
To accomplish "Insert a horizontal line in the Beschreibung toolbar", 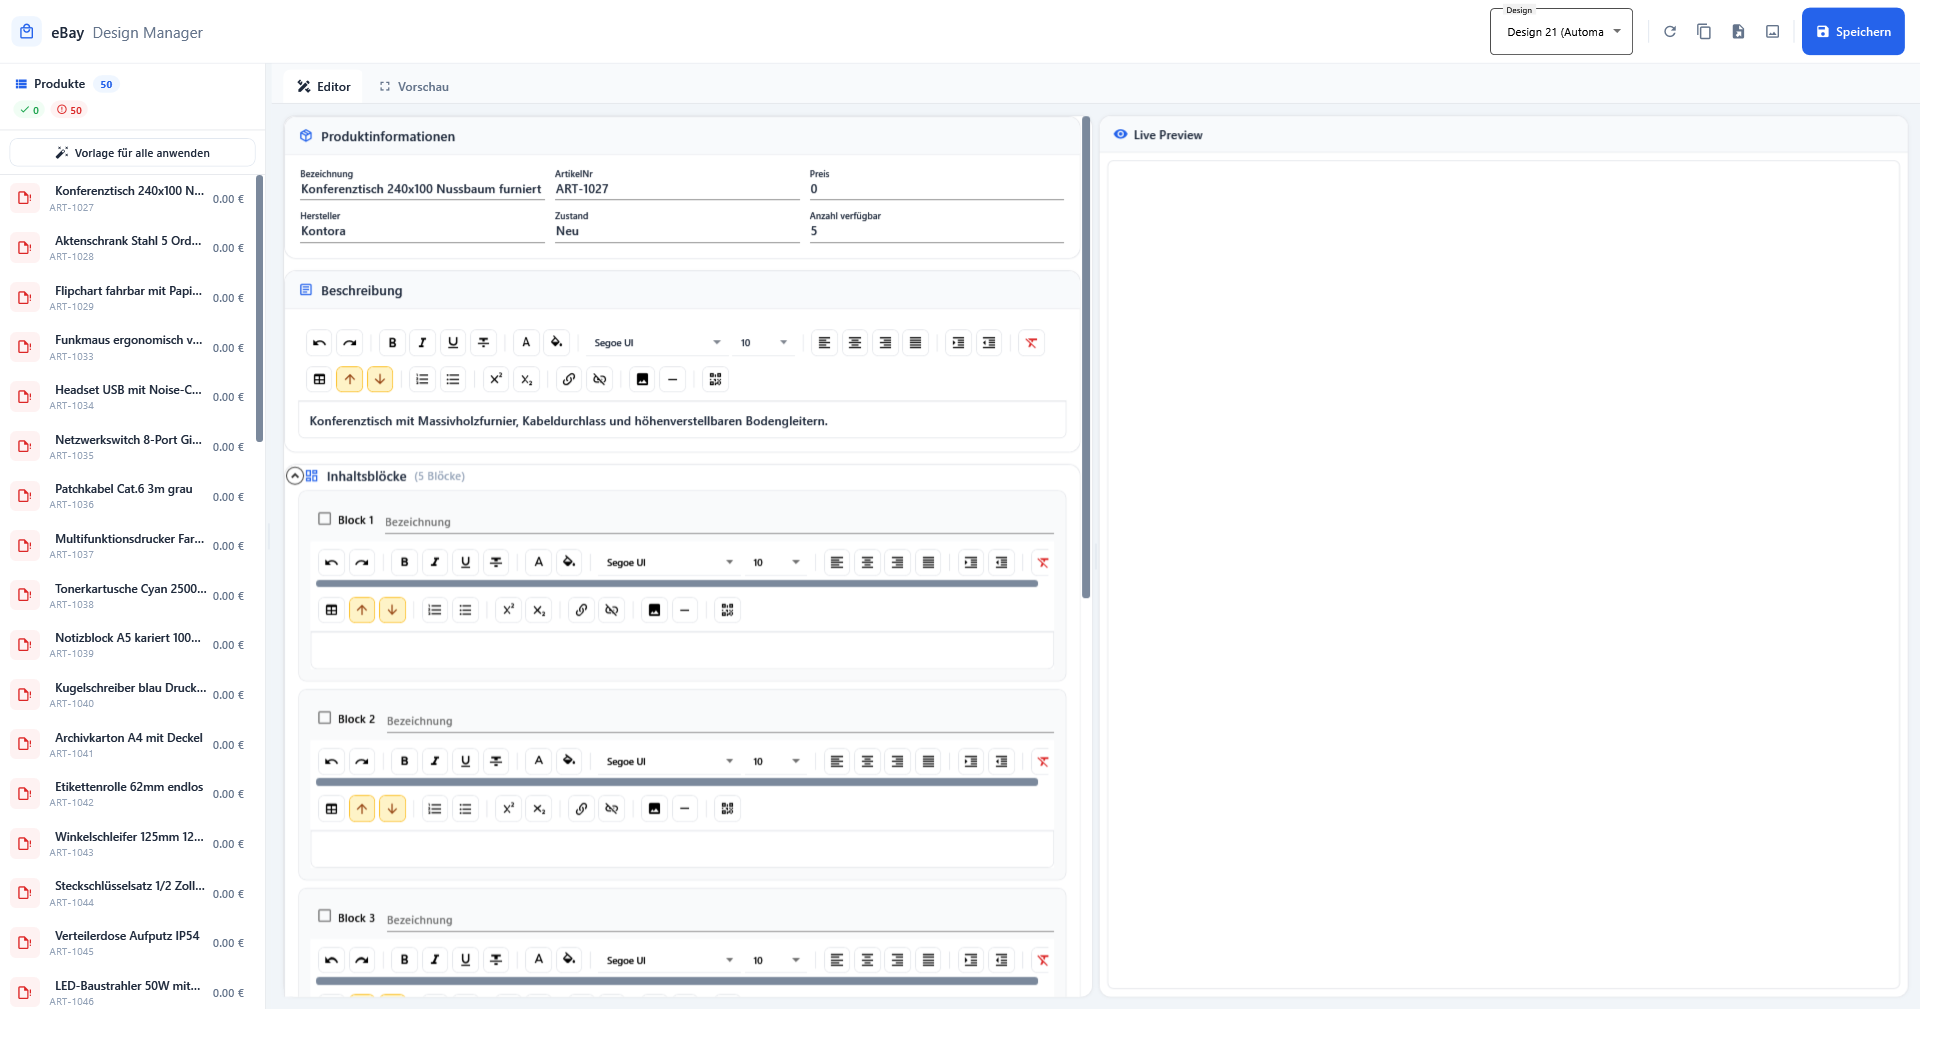I will [672, 379].
